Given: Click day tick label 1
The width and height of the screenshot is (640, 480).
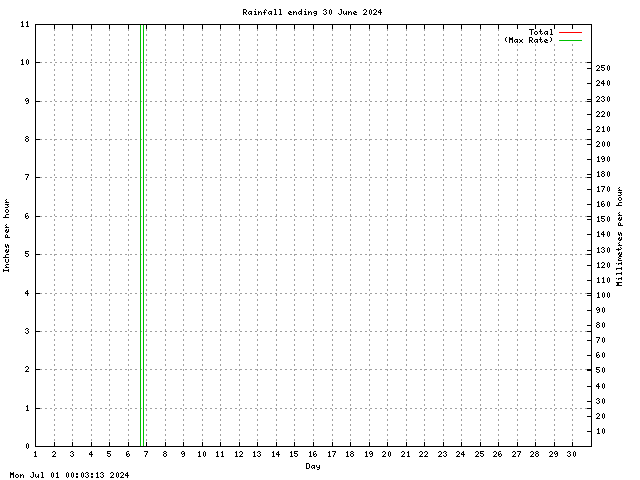Looking at the screenshot, I should pyautogui.click(x=36, y=454).
